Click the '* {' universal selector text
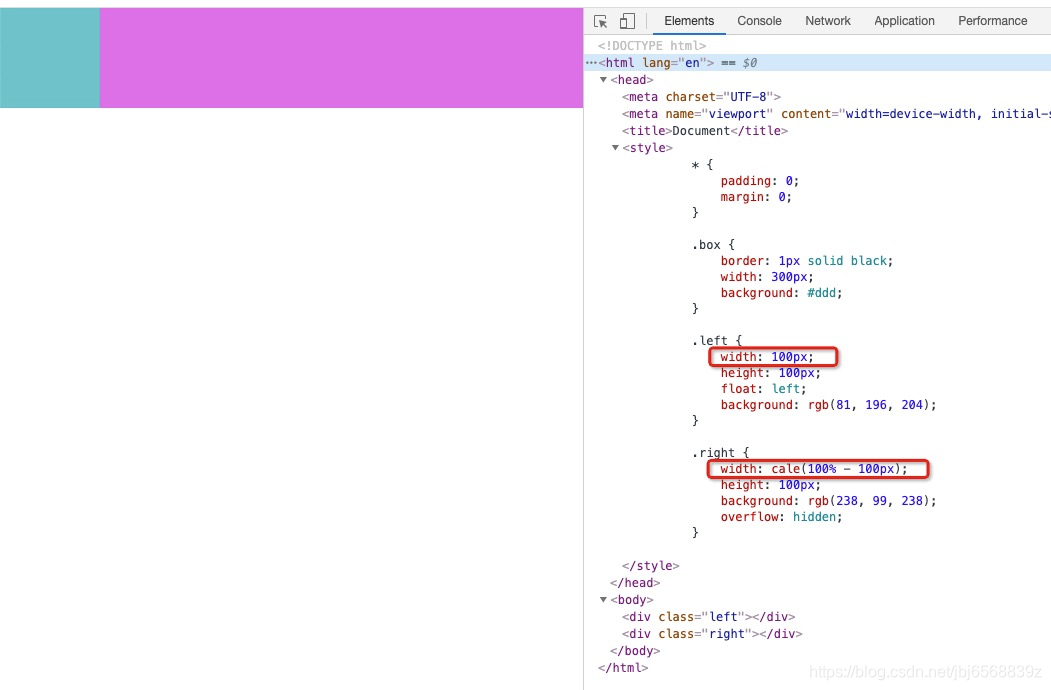 pos(702,165)
